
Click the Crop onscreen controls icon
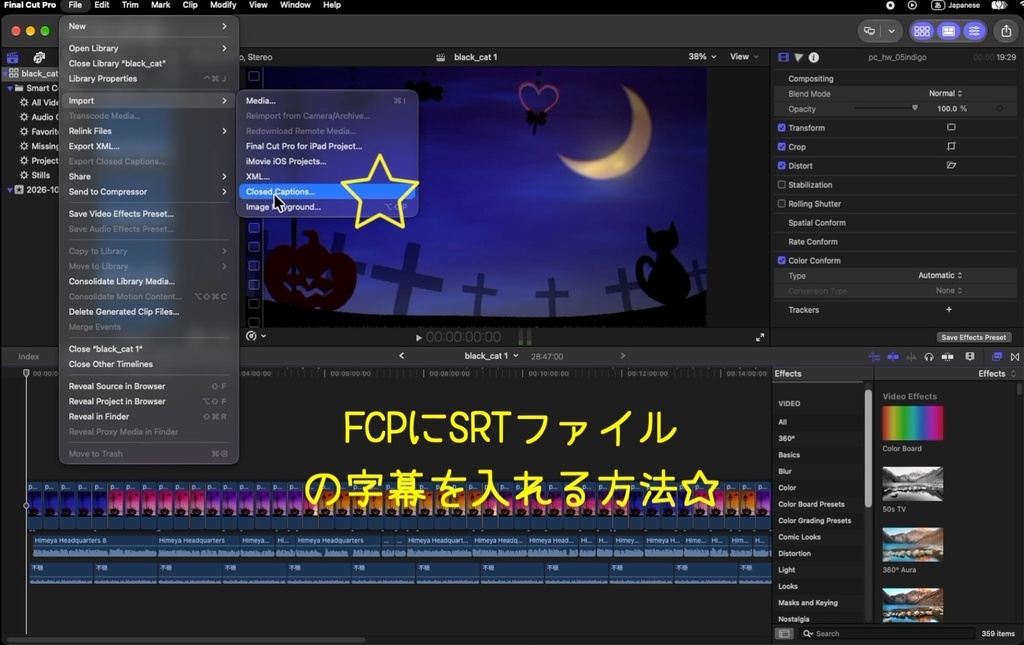(x=951, y=146)
